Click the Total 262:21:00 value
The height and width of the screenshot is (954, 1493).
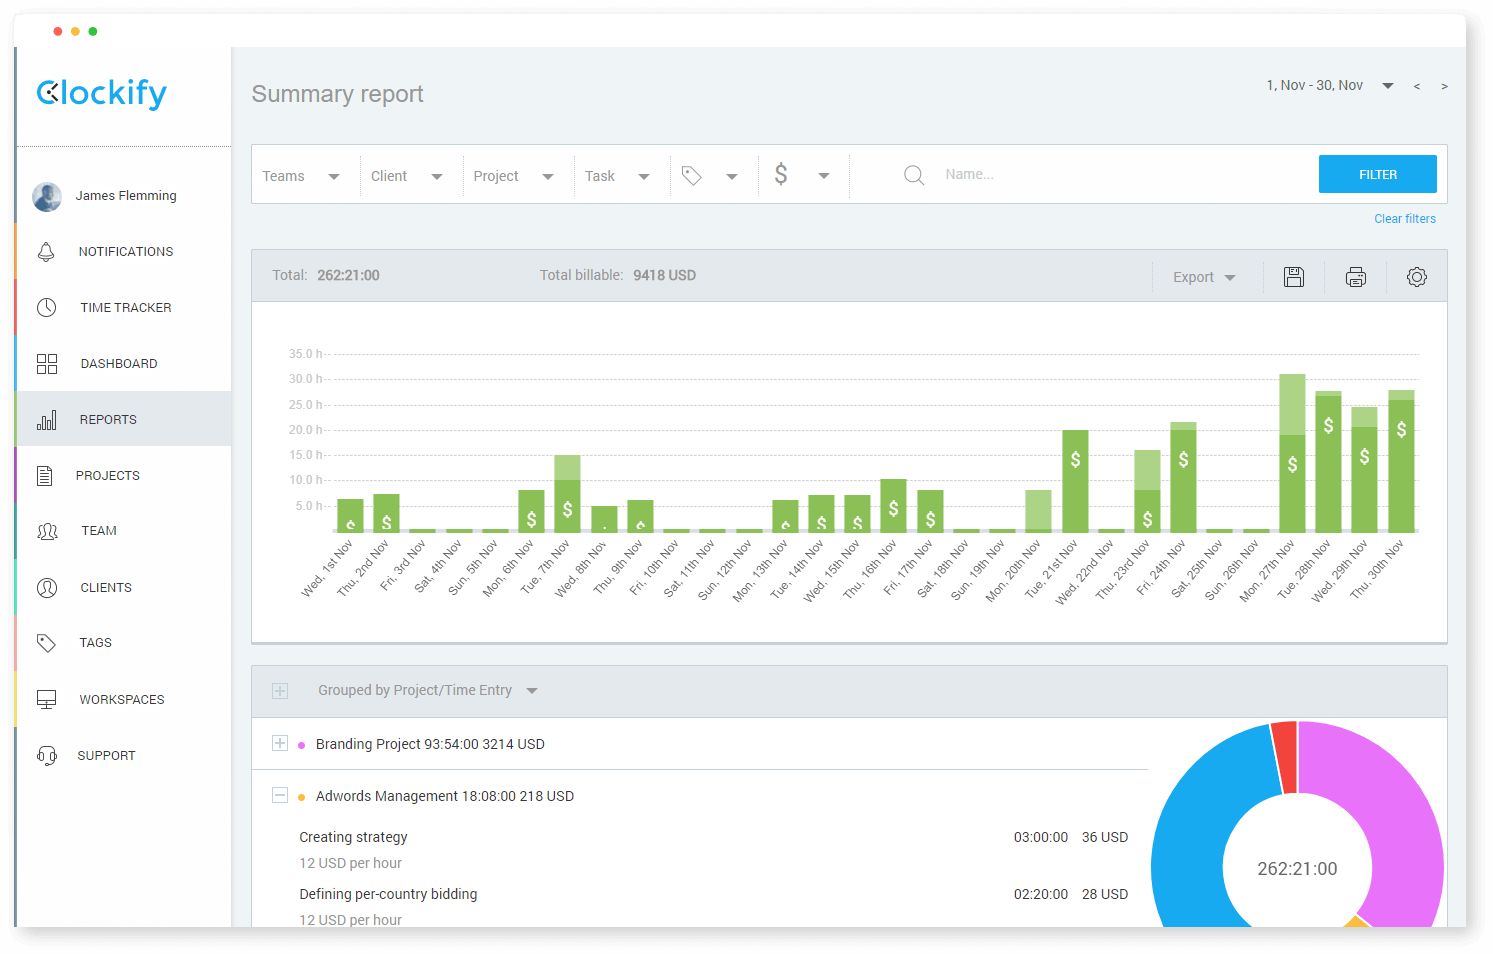click(x=348, y=276)
